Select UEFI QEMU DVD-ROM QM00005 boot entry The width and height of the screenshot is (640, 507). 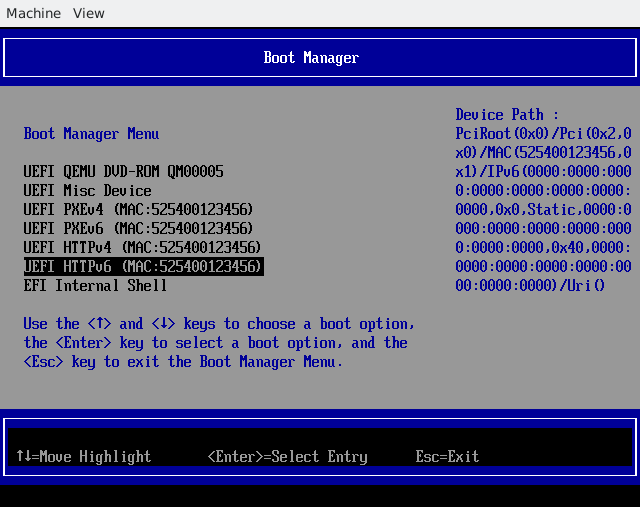(123, 172)
